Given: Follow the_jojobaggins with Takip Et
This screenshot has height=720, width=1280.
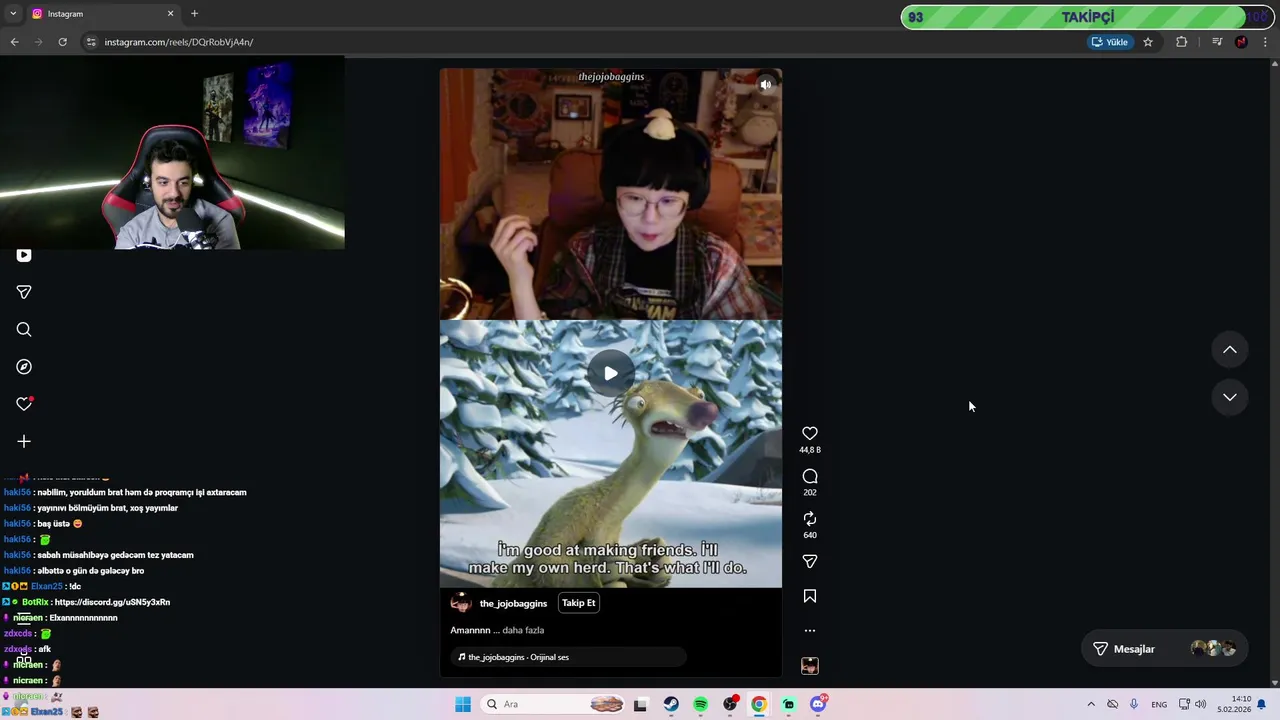Looking at the screenshot, I should (x=578, y=603).
